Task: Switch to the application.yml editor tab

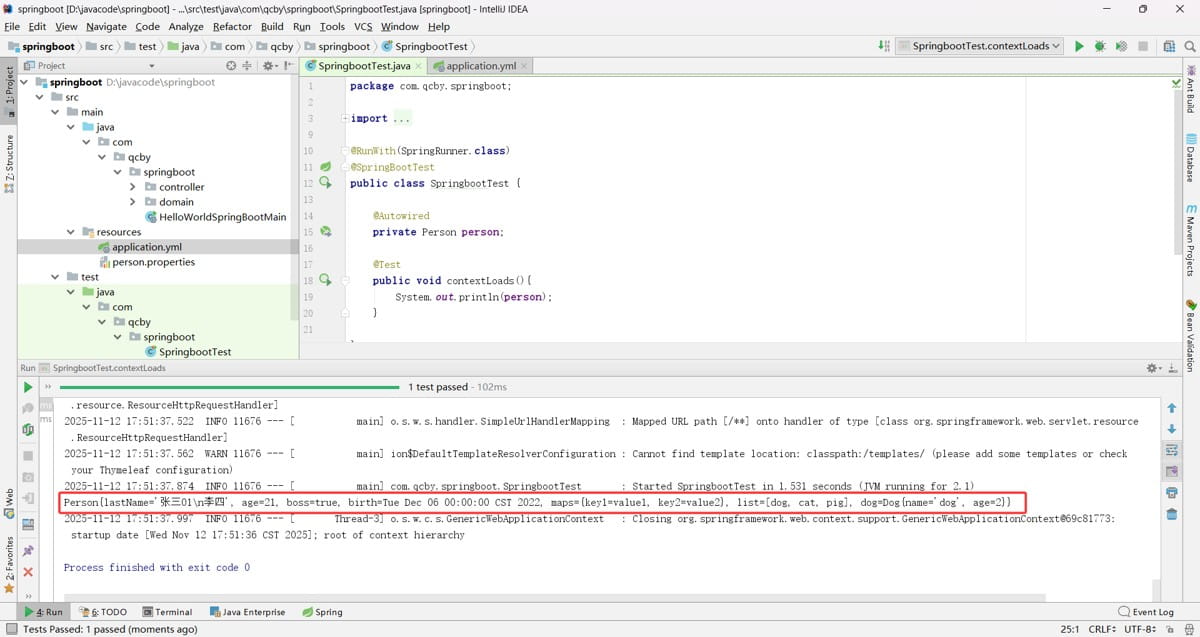Action: 480,66
